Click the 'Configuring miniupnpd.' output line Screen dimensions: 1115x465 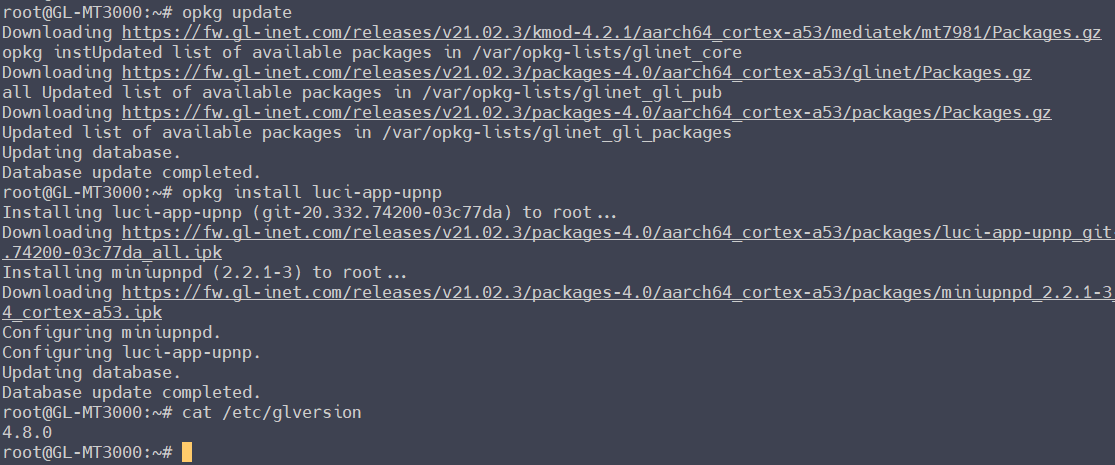pos(112,332)
